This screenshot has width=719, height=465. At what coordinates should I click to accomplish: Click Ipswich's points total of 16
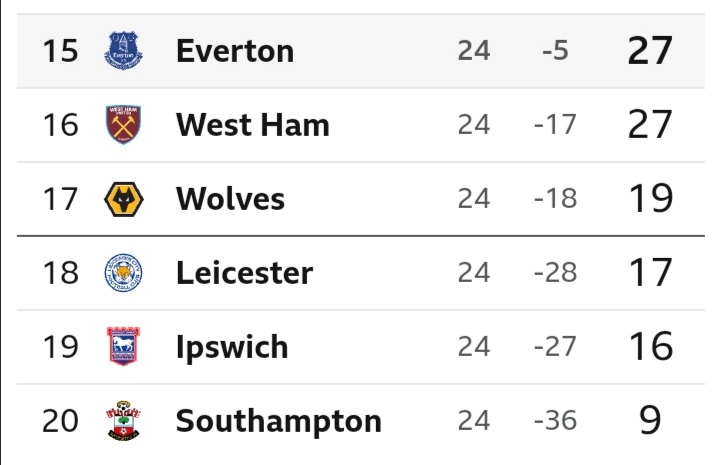[650, 347]
